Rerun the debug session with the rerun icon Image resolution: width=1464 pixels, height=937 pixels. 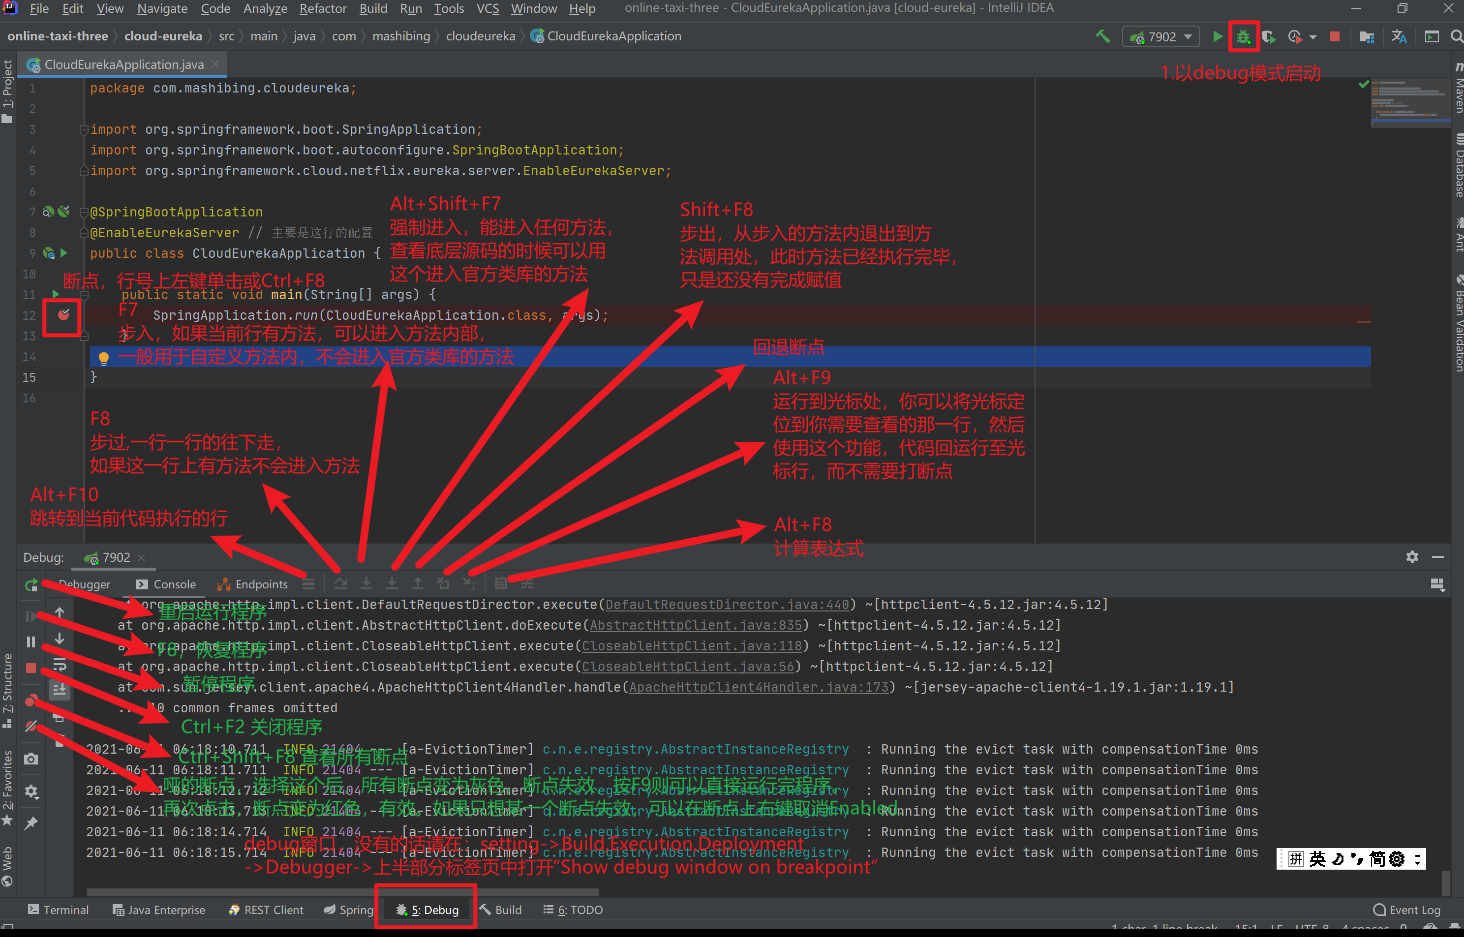tap(31, 584)
